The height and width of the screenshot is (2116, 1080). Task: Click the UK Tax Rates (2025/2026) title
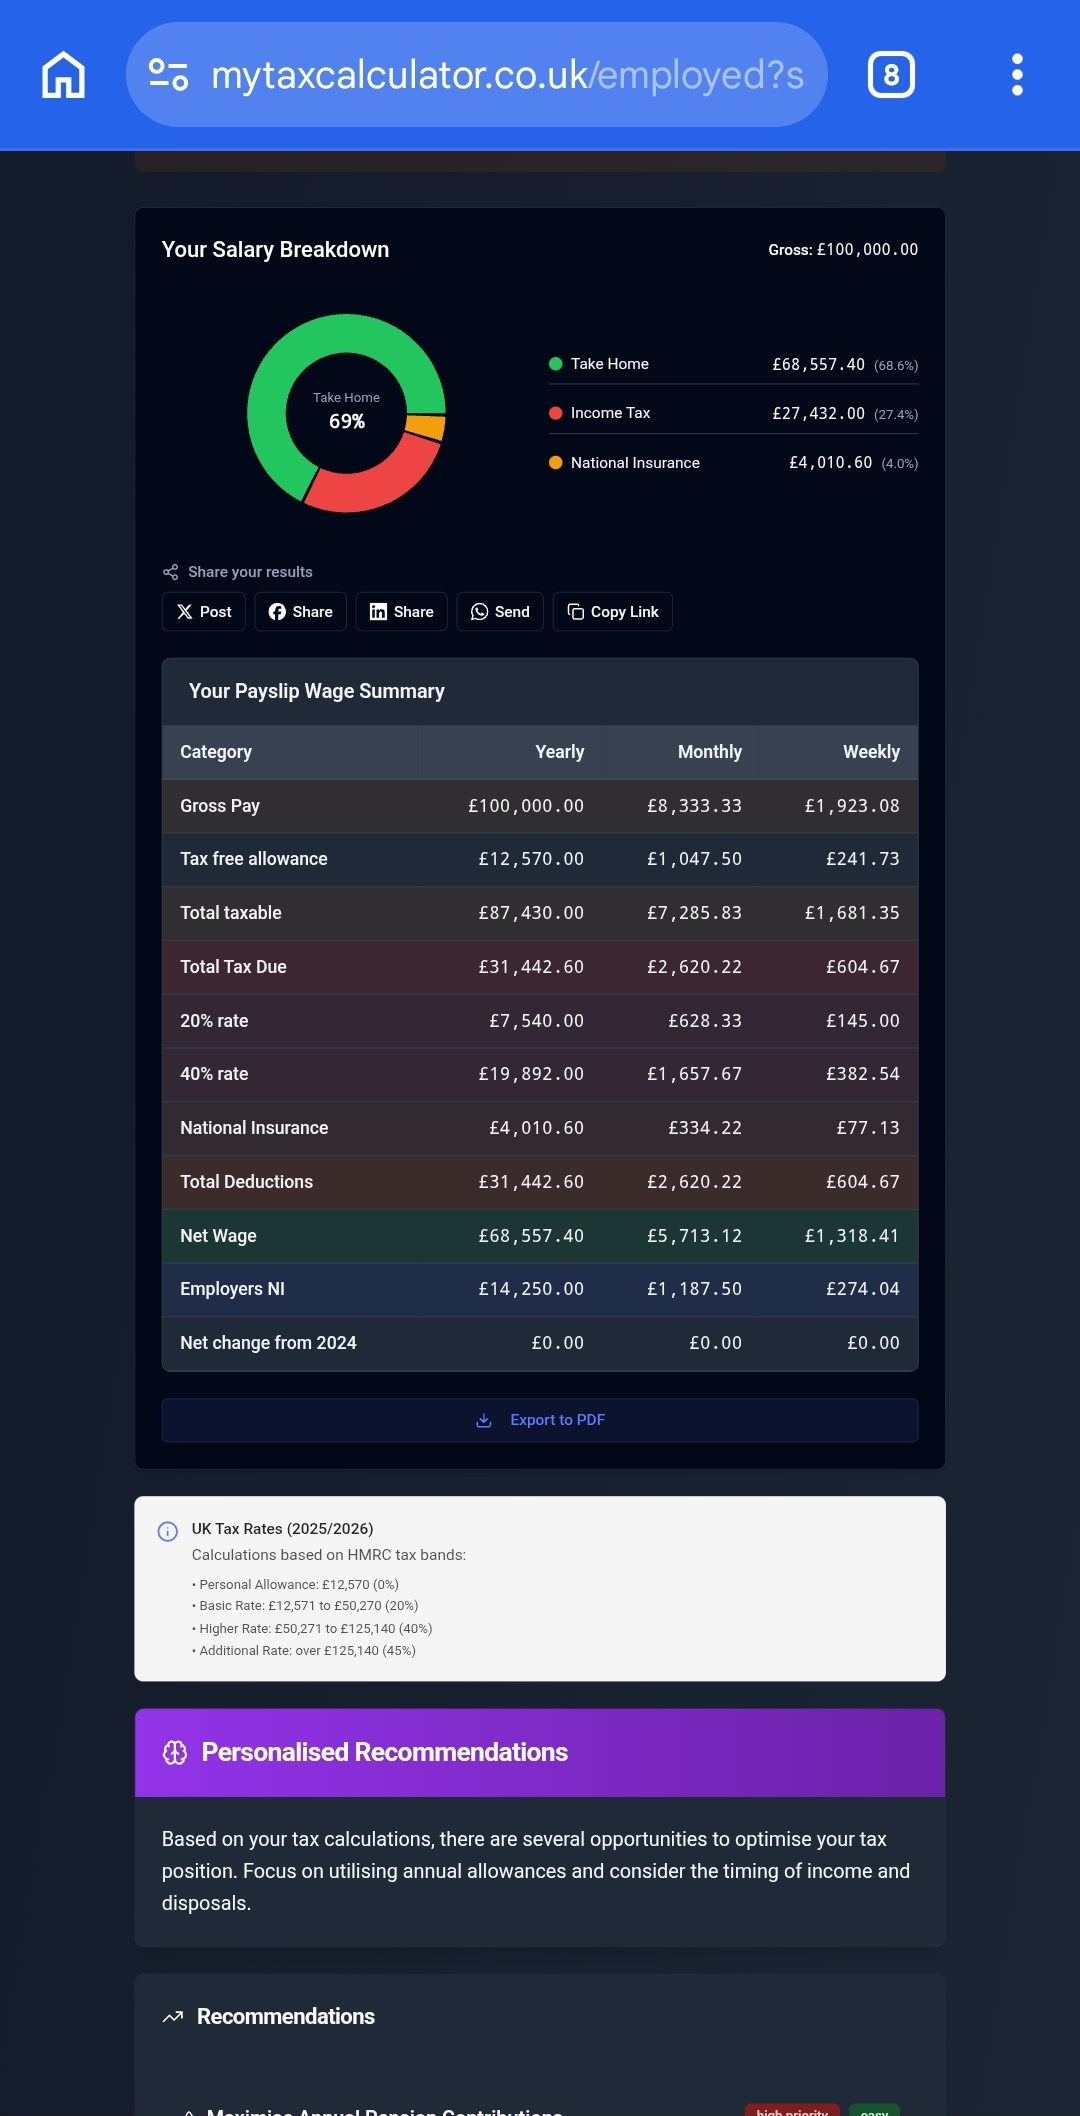[282, 1529]
